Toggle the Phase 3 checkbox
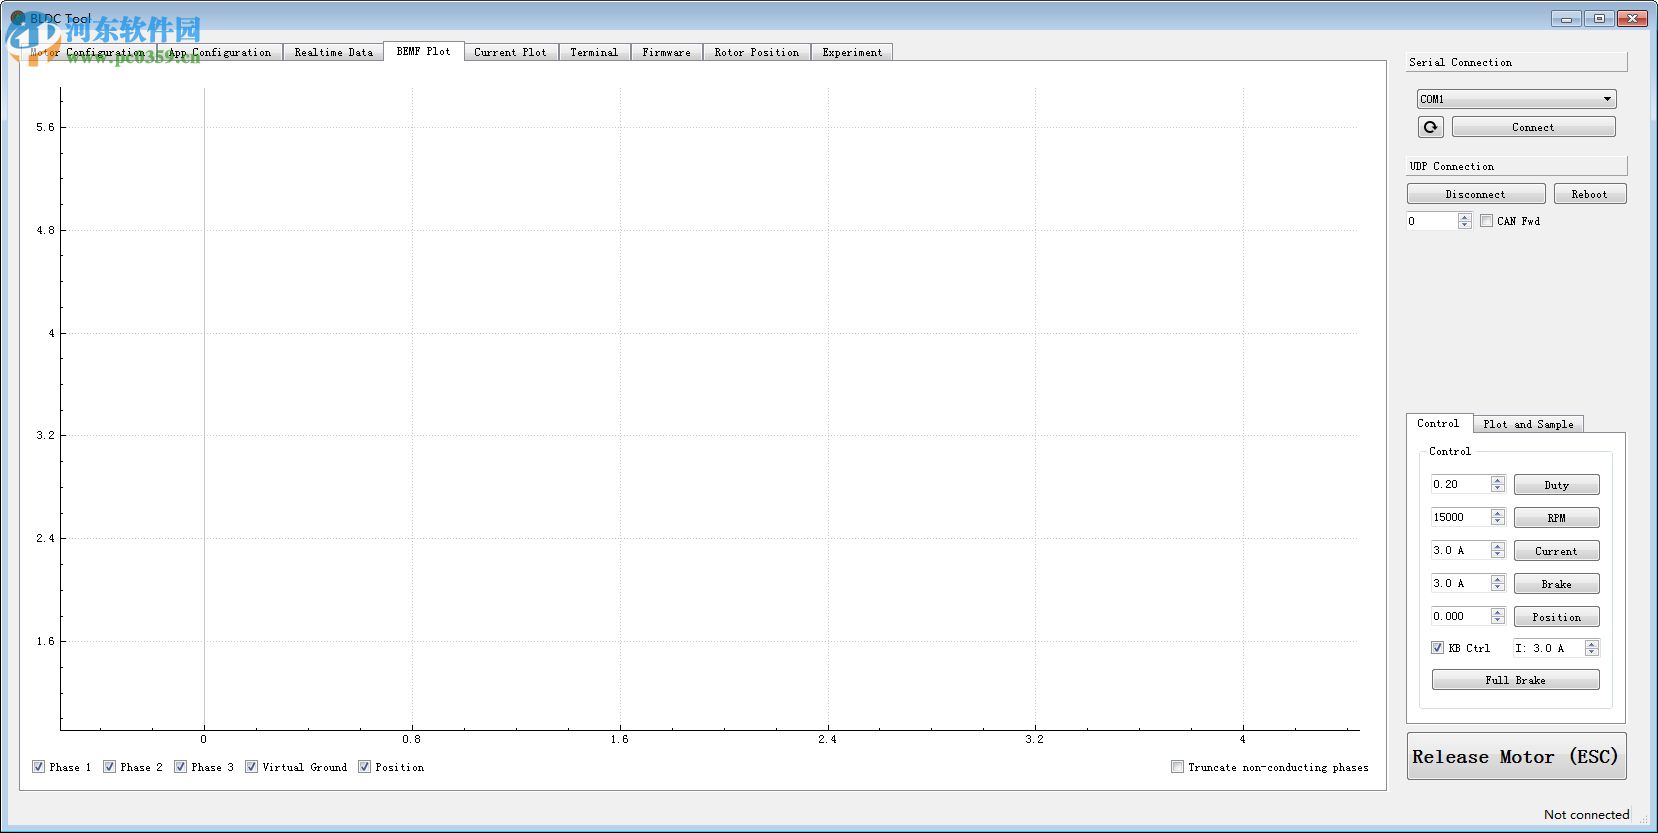Image resolution: width=1658 pixels, height=833 pixels. click(181, 767)
